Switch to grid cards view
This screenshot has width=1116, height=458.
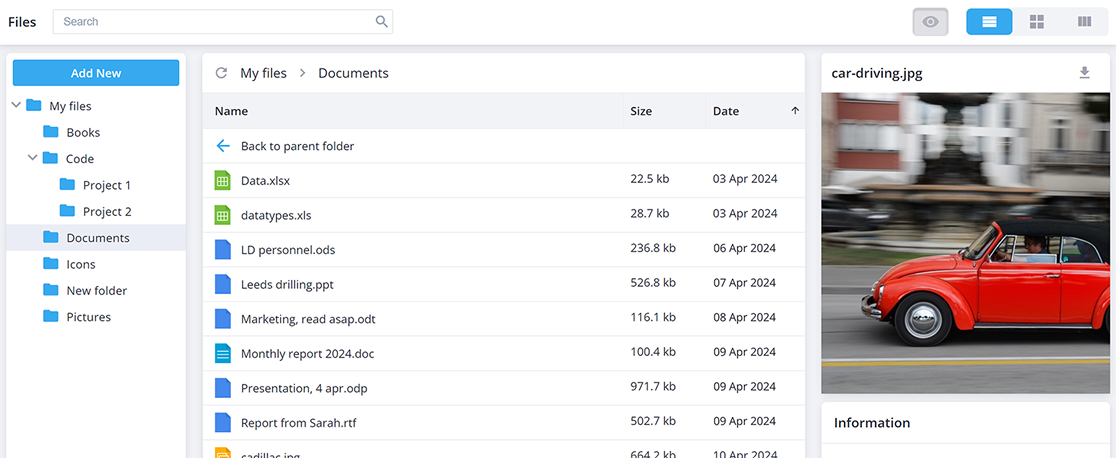pyautogui.click(x=1036, y=22)
